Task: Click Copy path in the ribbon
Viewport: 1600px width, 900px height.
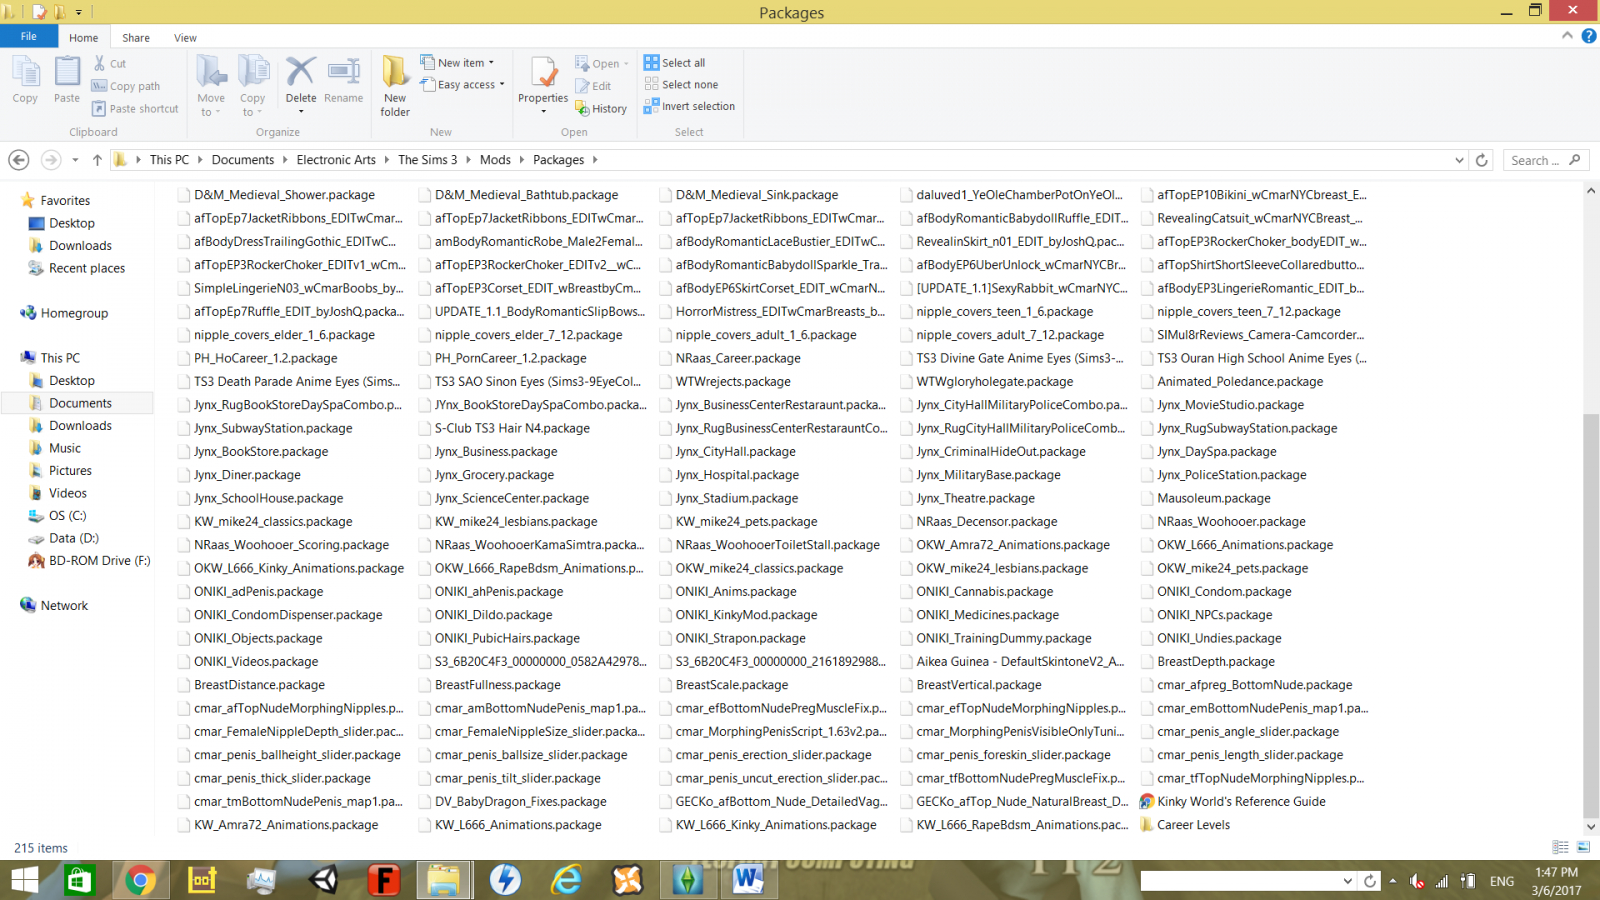Action: click(x=126, y=86)
